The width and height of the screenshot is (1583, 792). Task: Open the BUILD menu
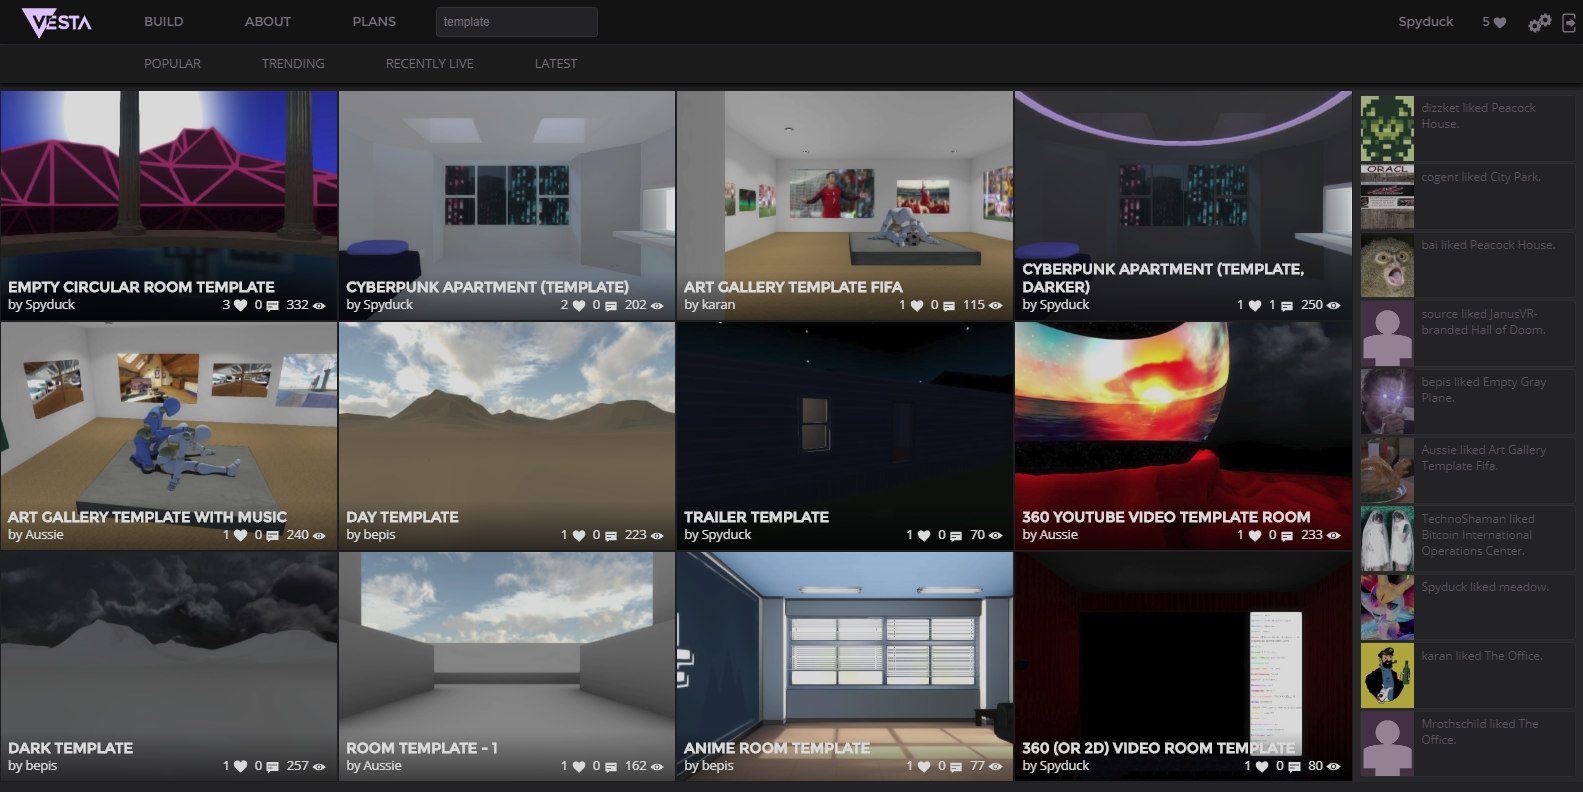[163, 22]
